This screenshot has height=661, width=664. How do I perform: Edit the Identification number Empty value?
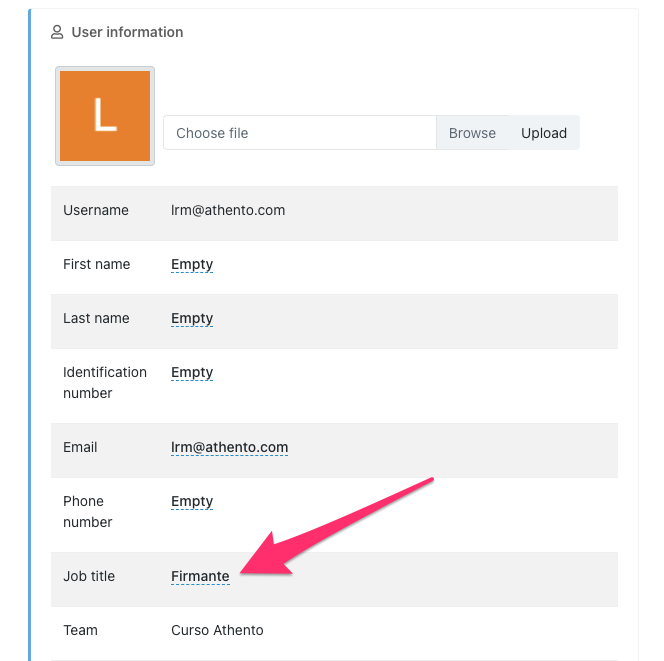(x=192, y=373)
